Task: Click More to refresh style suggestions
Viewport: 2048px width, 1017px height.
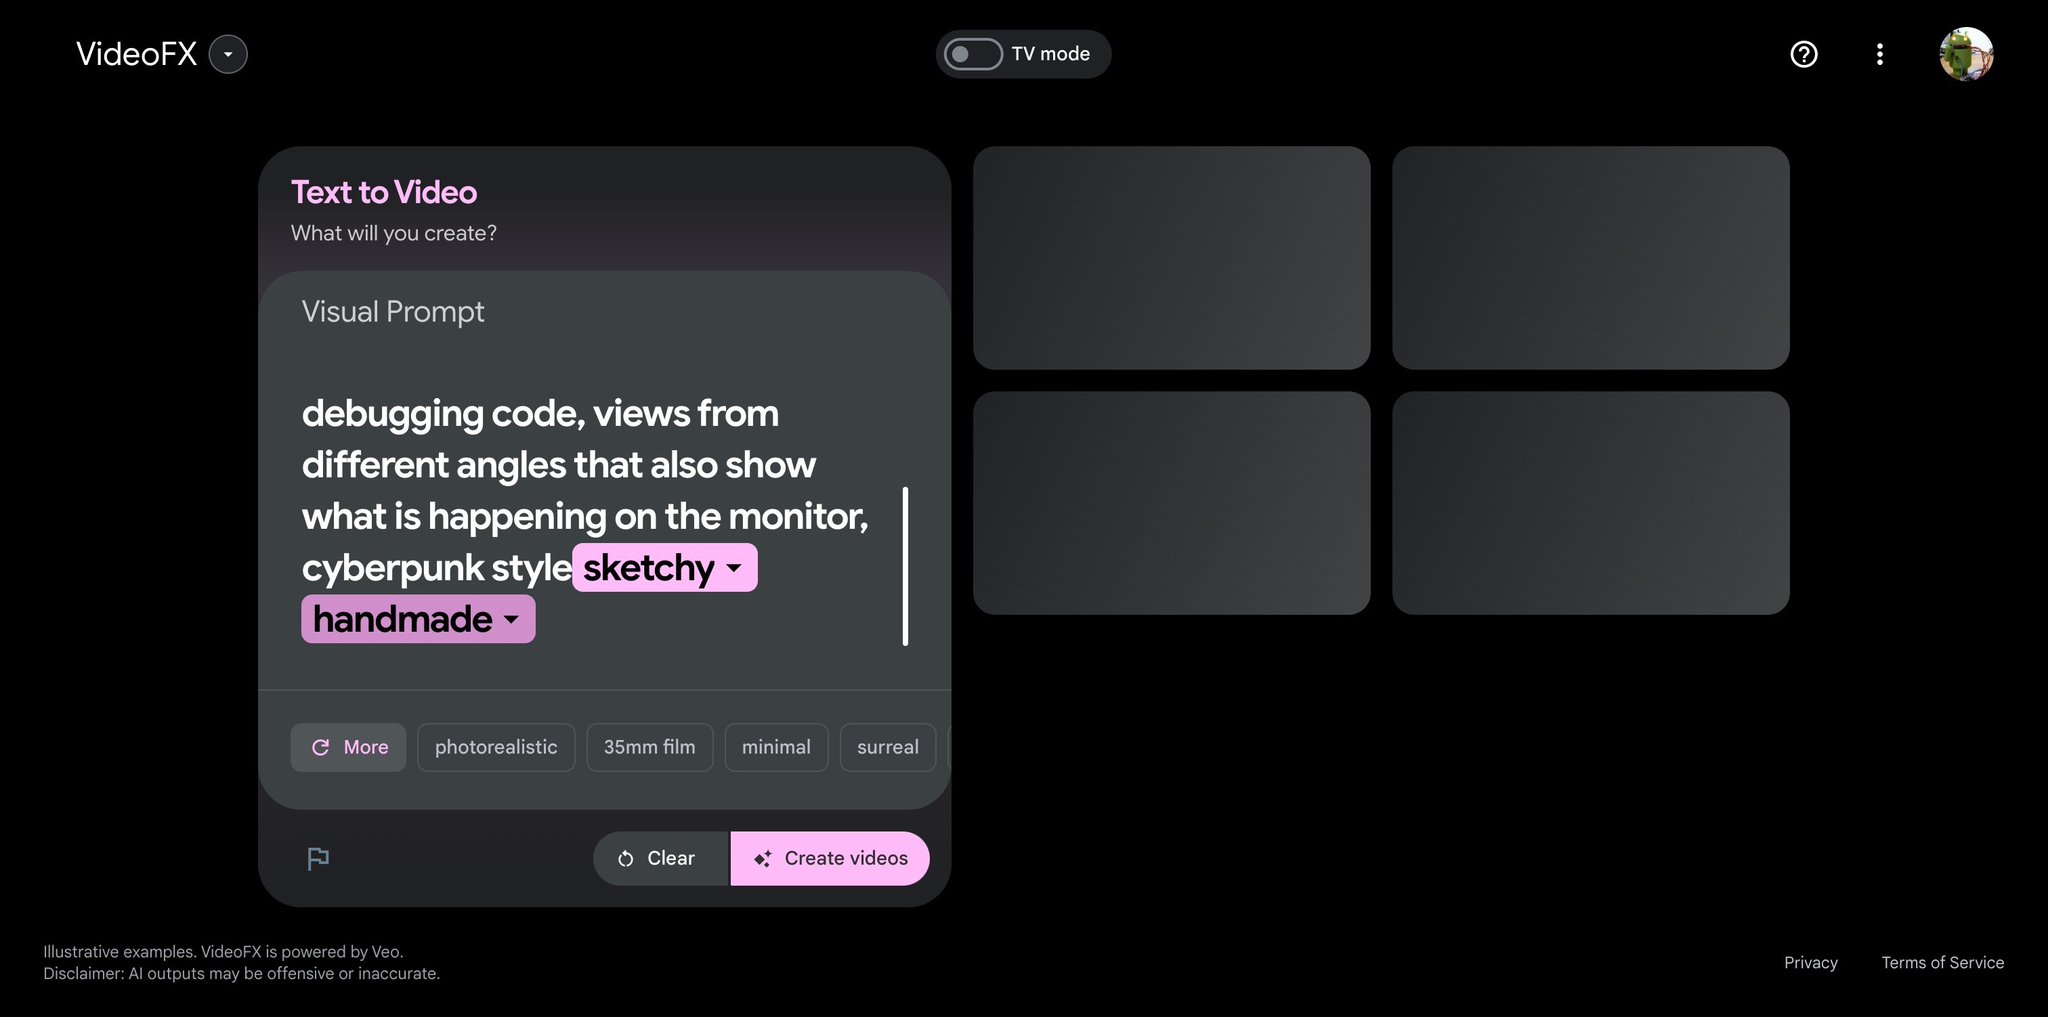Action: [x=348, y=747]
